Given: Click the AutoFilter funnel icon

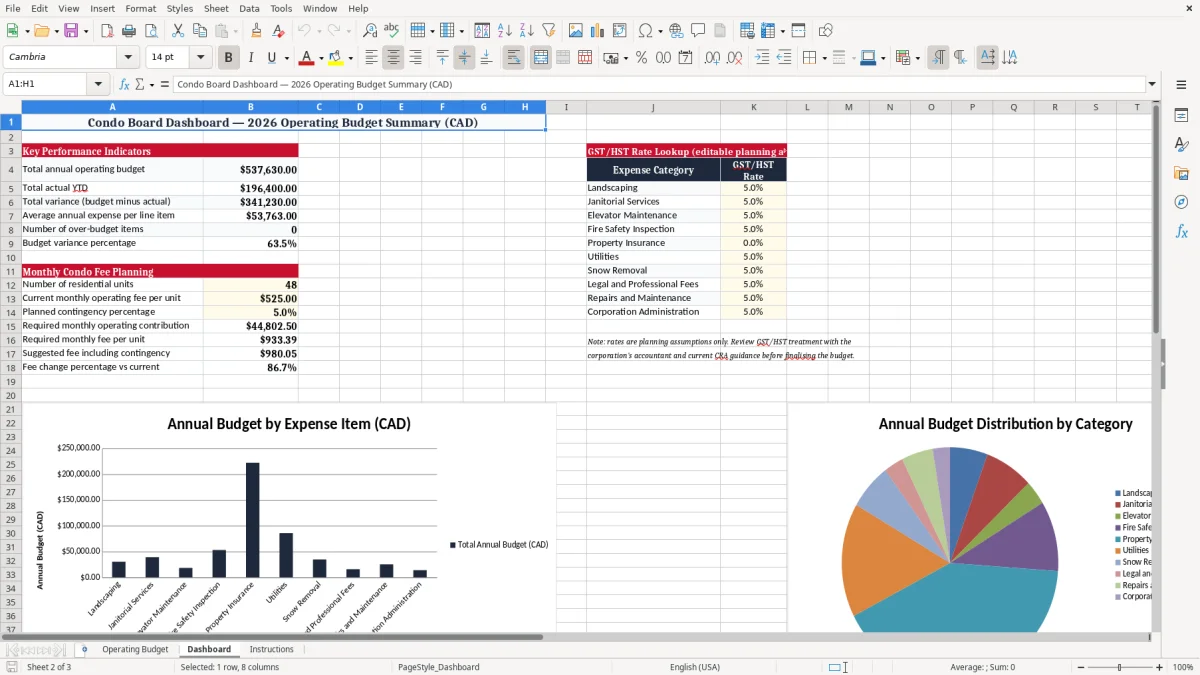Looking at the screenshot, I should [548, 31].
